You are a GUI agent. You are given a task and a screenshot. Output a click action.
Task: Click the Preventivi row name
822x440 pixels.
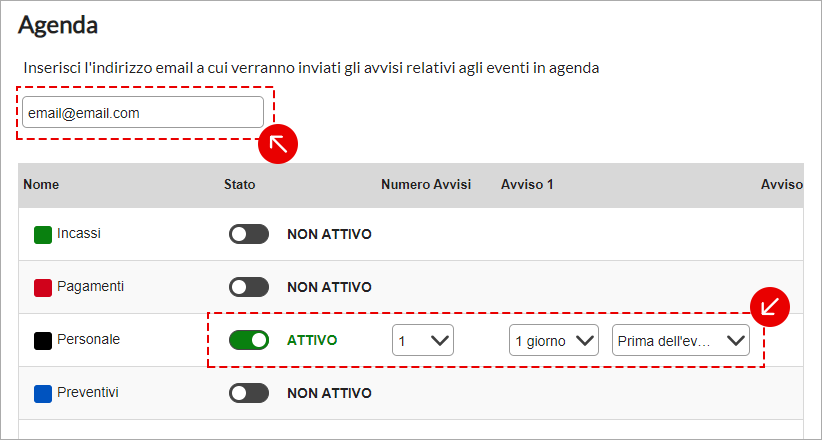[88, 392]
